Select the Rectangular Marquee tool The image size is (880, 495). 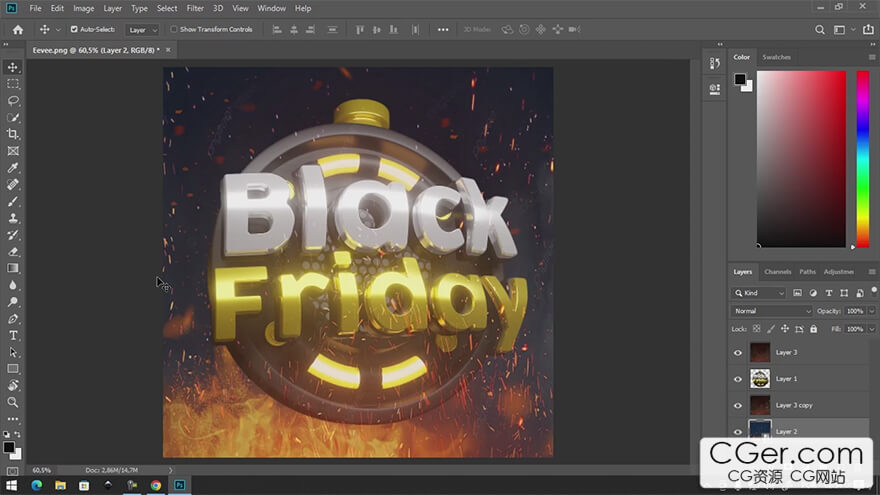click(13, 84)
